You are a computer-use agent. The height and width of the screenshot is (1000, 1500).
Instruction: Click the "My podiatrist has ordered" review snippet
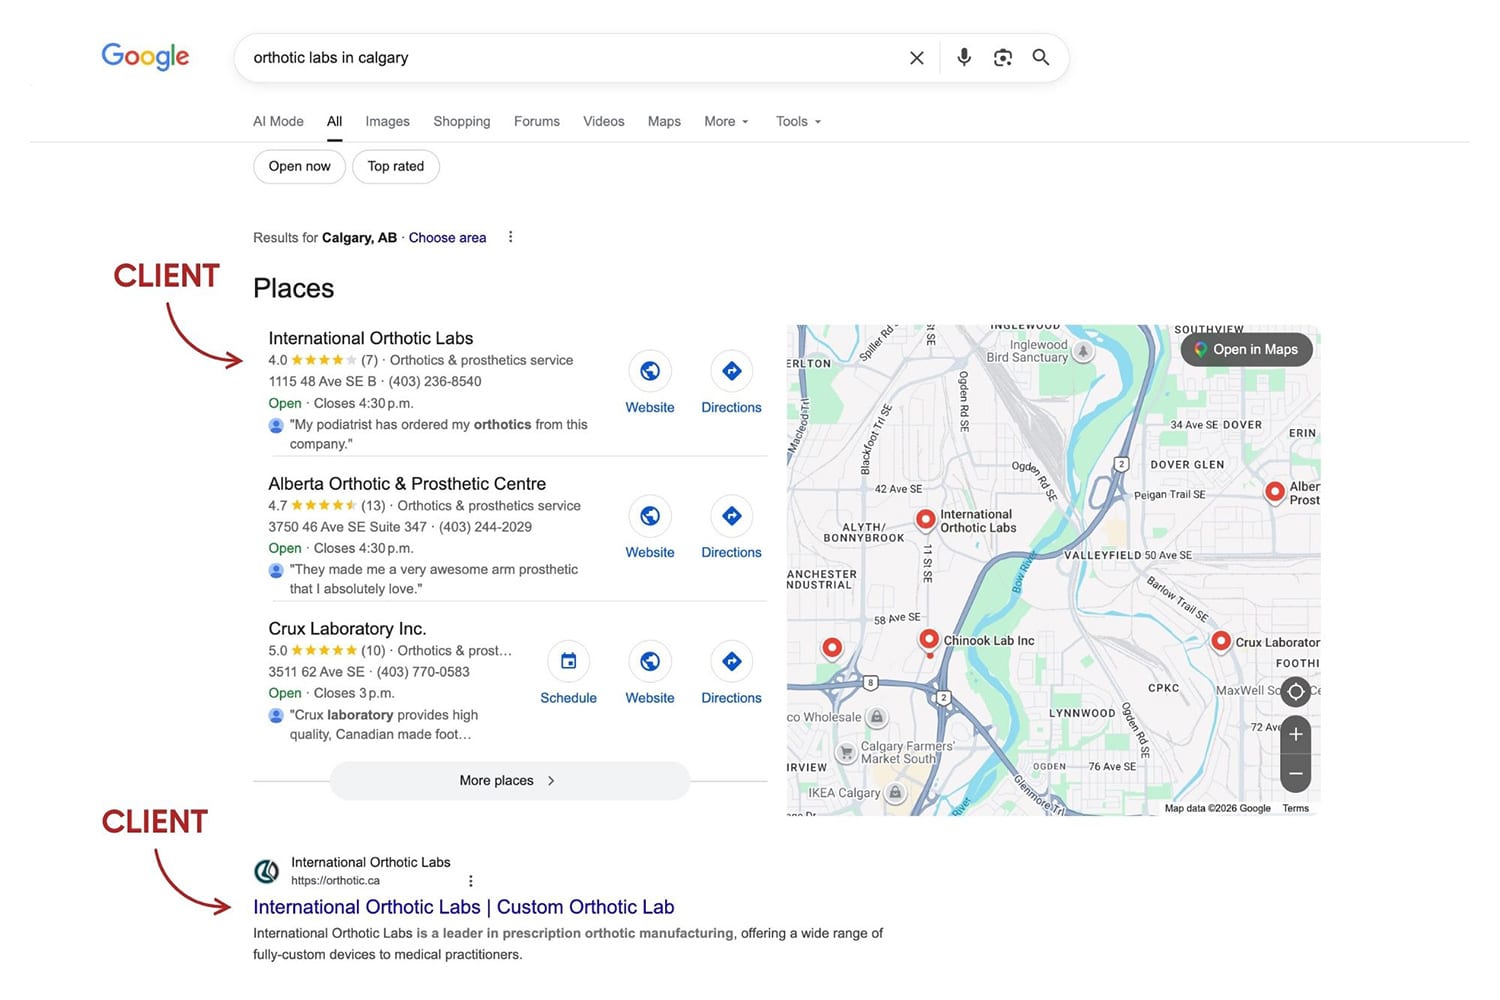438,434
